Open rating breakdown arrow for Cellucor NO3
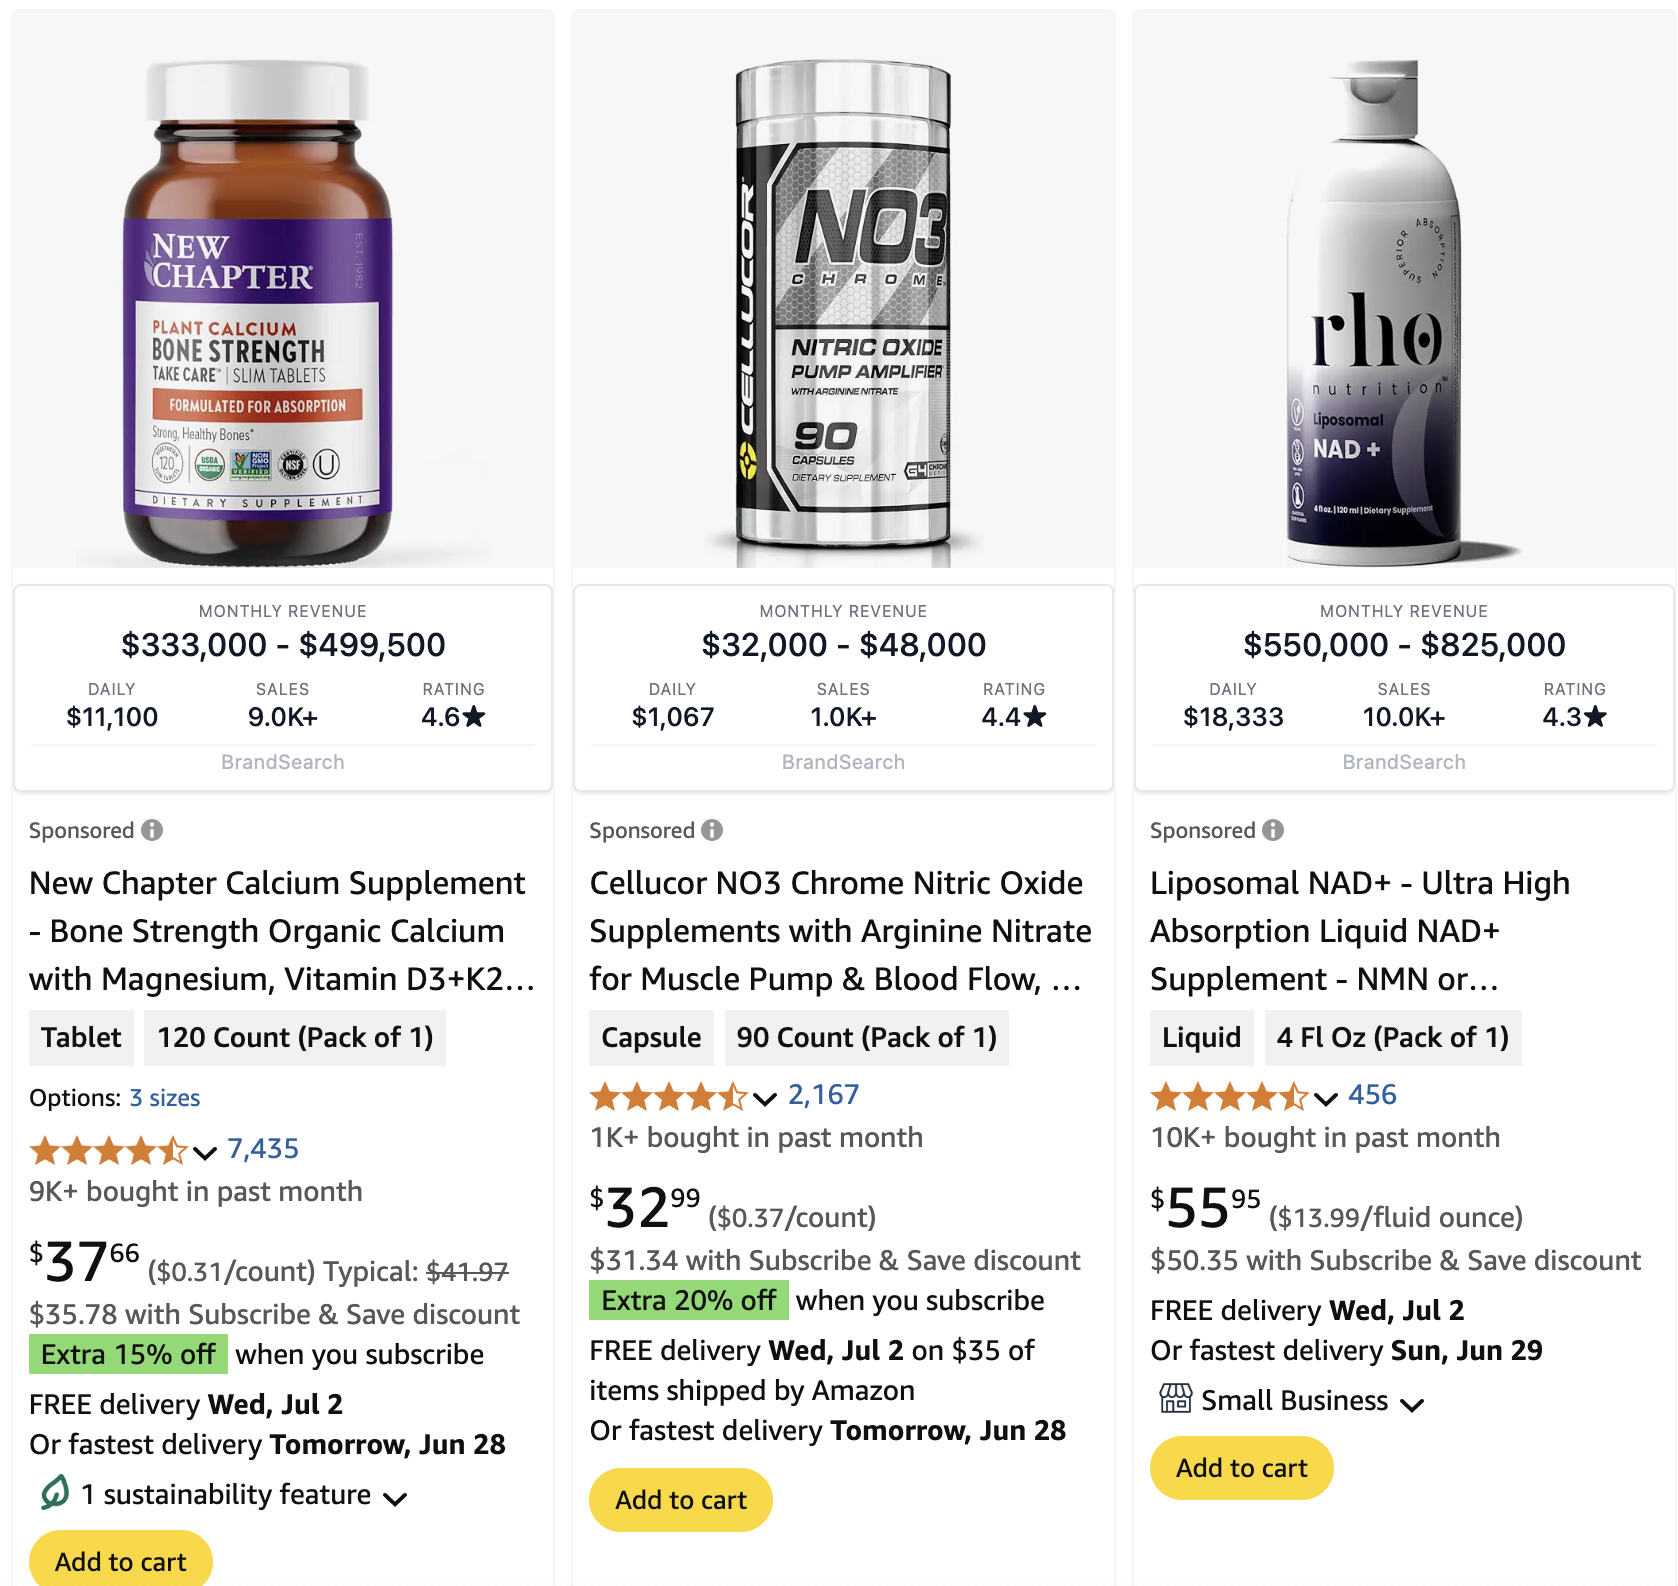Image resolution: width=1678 pixels, height=1586 pixels. [x=765, y=1099]
